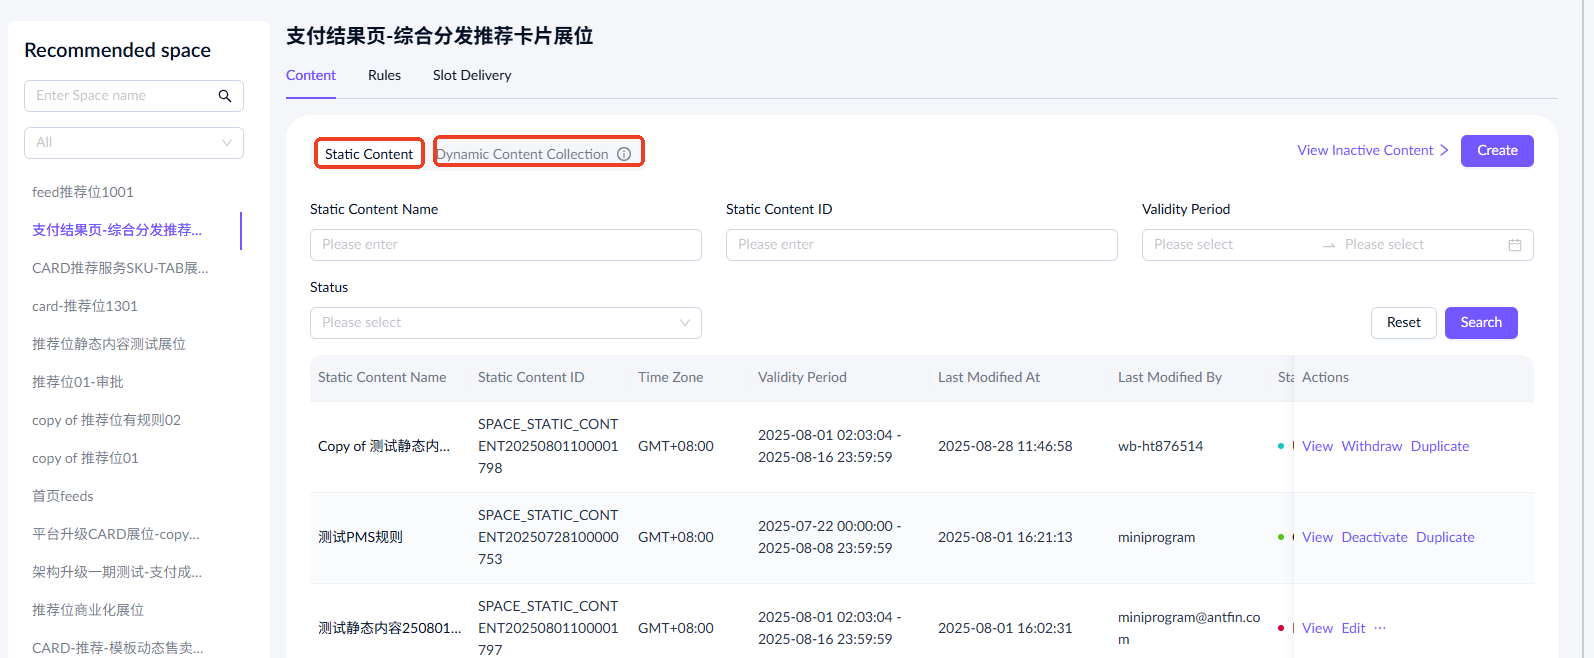
Task: Switch to the Rules tab
Action: (x=384, y=75)
